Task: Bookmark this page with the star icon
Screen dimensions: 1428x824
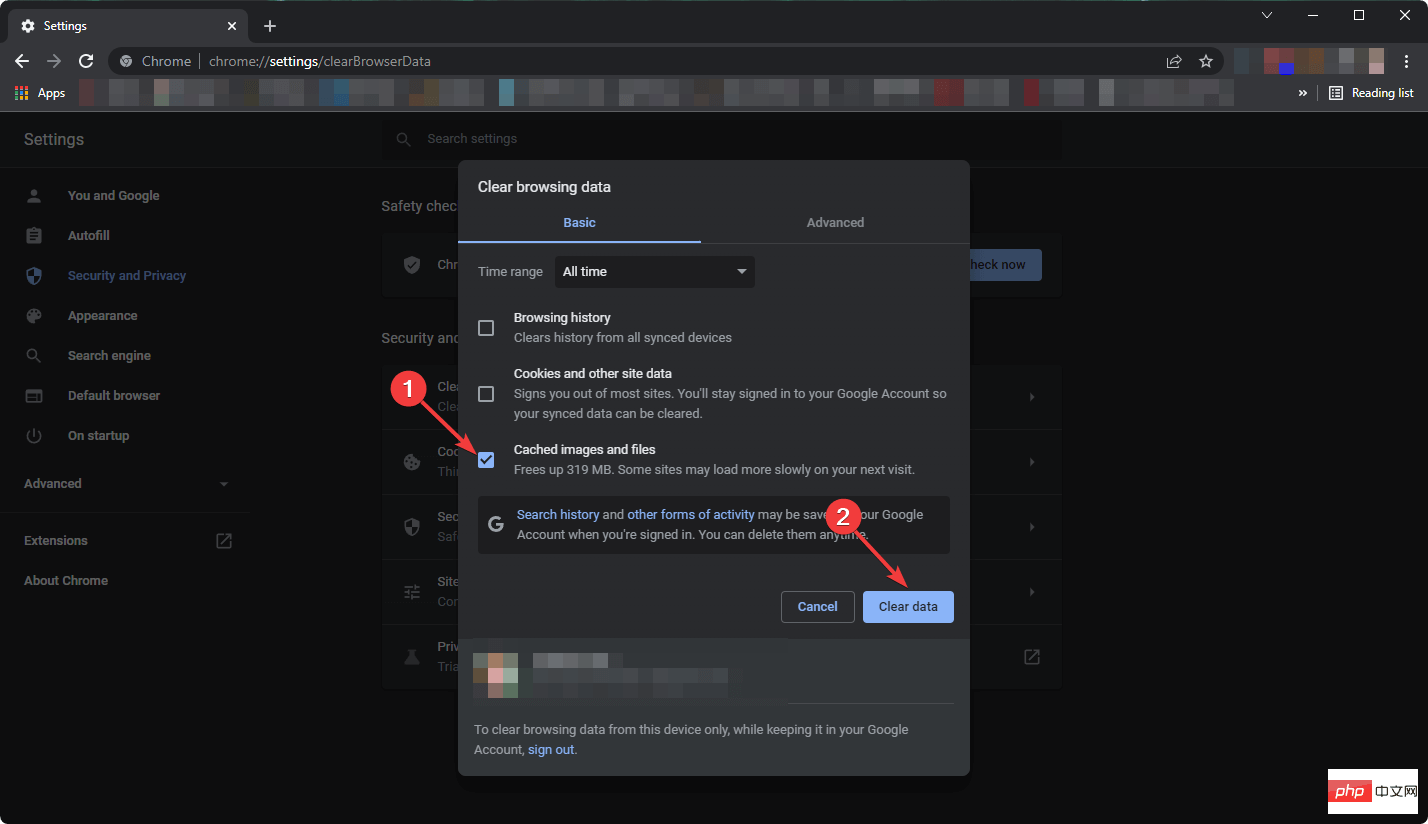Action: coord(1206,61)
